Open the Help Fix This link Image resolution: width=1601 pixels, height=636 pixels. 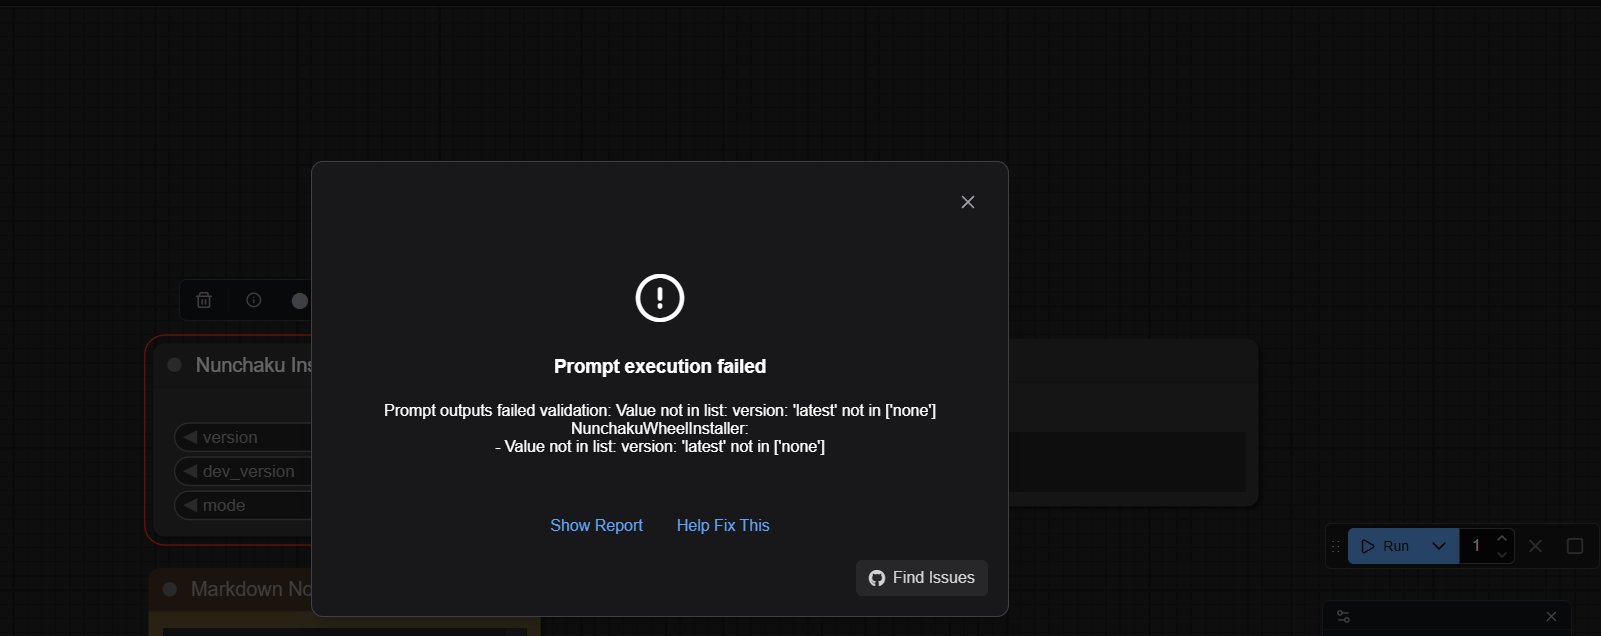click(x=723, y=525)
